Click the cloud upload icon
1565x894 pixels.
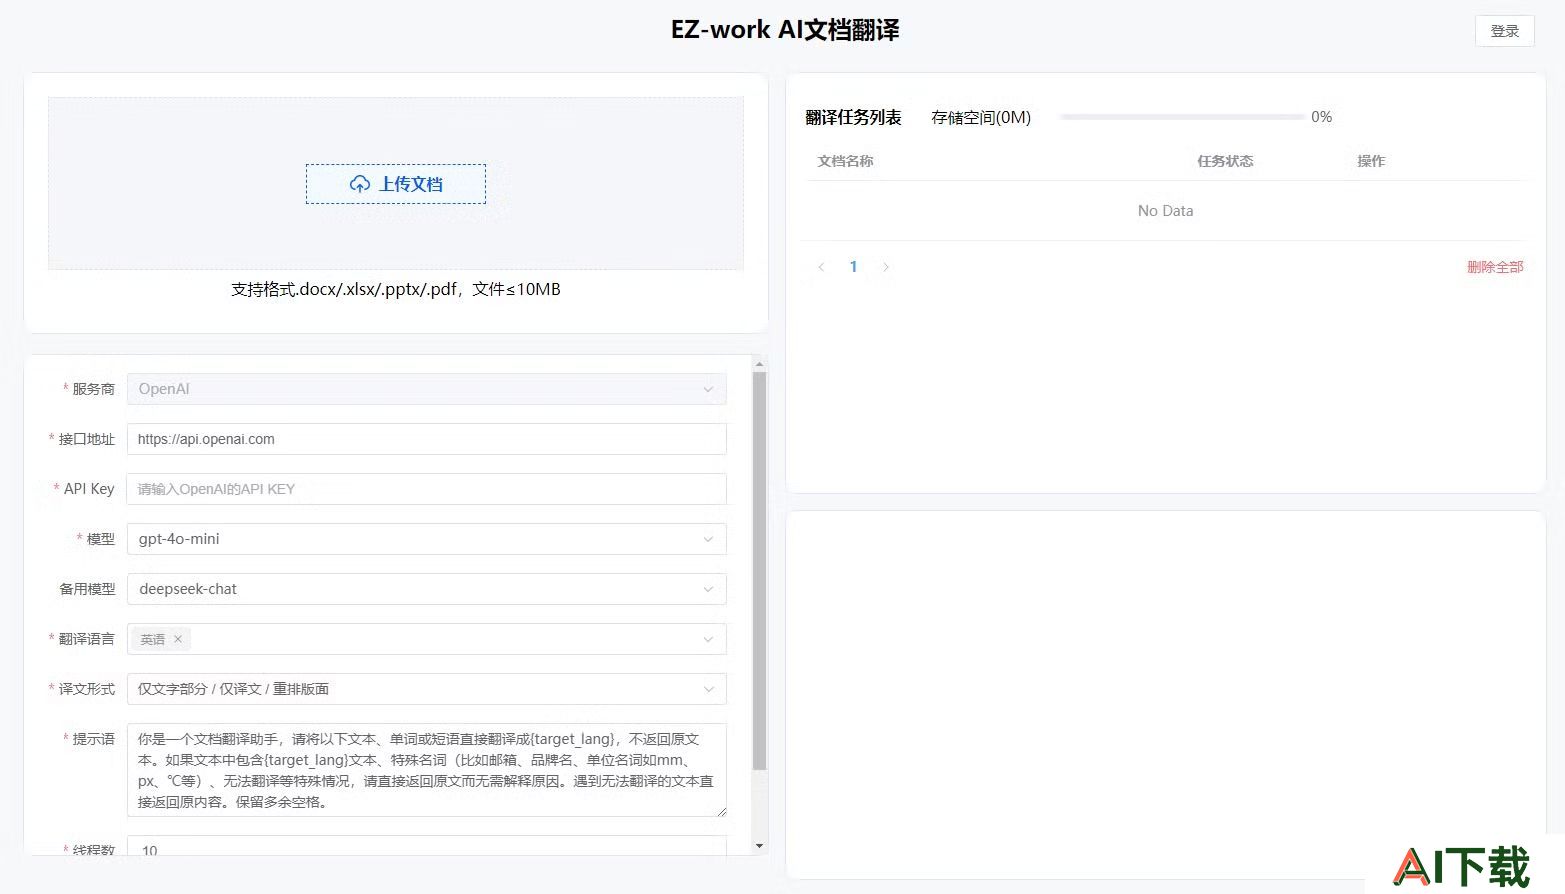(x=360, y=184)
